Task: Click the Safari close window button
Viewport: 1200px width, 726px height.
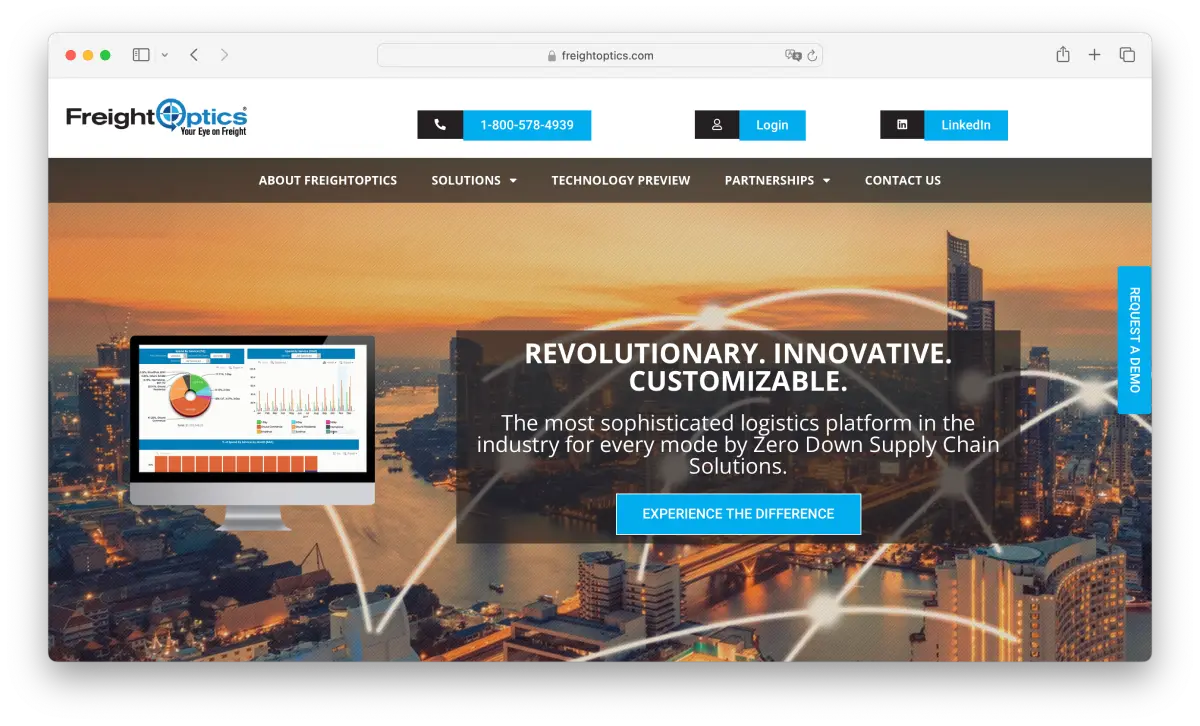Action: point(71,55)
